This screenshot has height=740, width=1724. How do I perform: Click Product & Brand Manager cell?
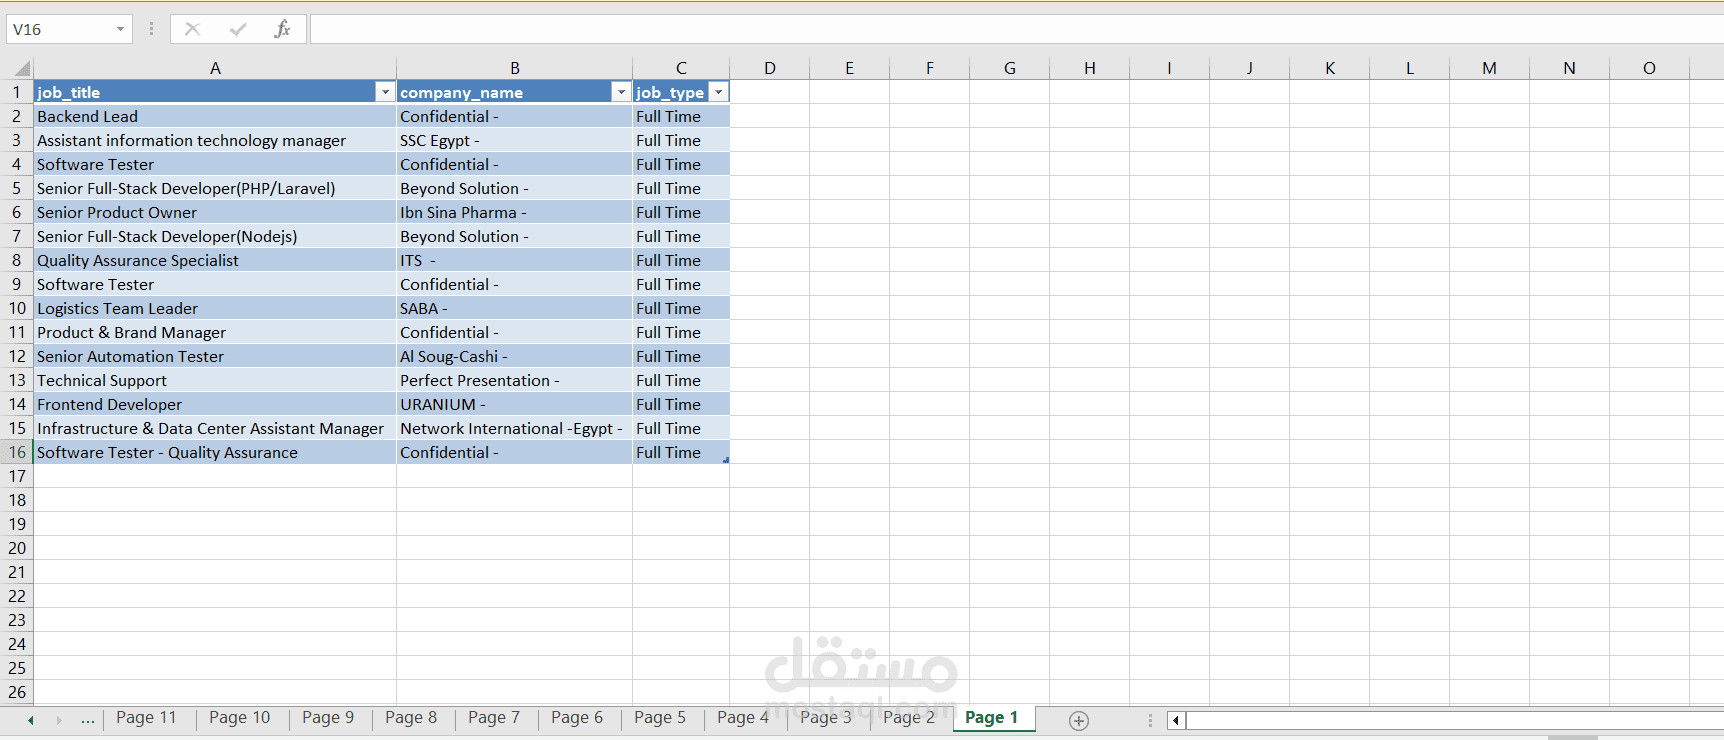[x=215, y=332]
